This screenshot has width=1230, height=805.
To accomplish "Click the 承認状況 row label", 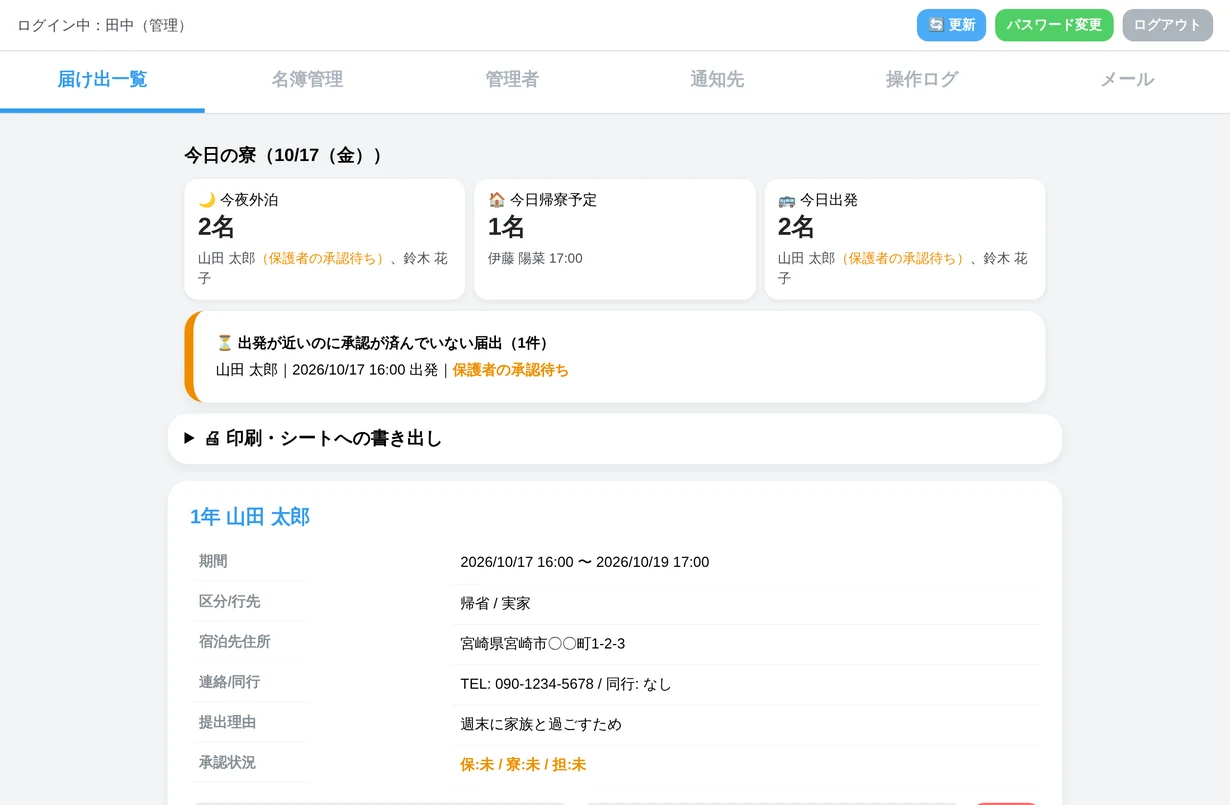I will pyautogui.click(x=227, y=762).
